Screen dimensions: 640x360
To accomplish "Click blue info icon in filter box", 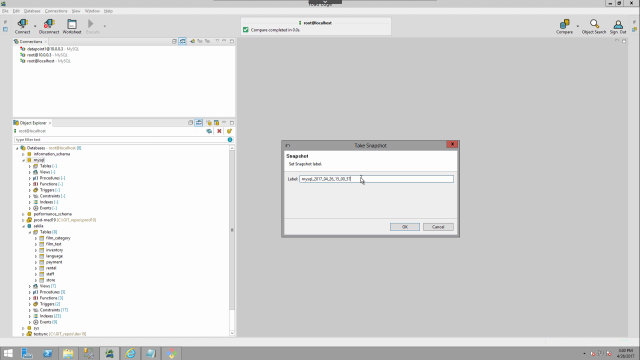I will (x=230, y=140).
